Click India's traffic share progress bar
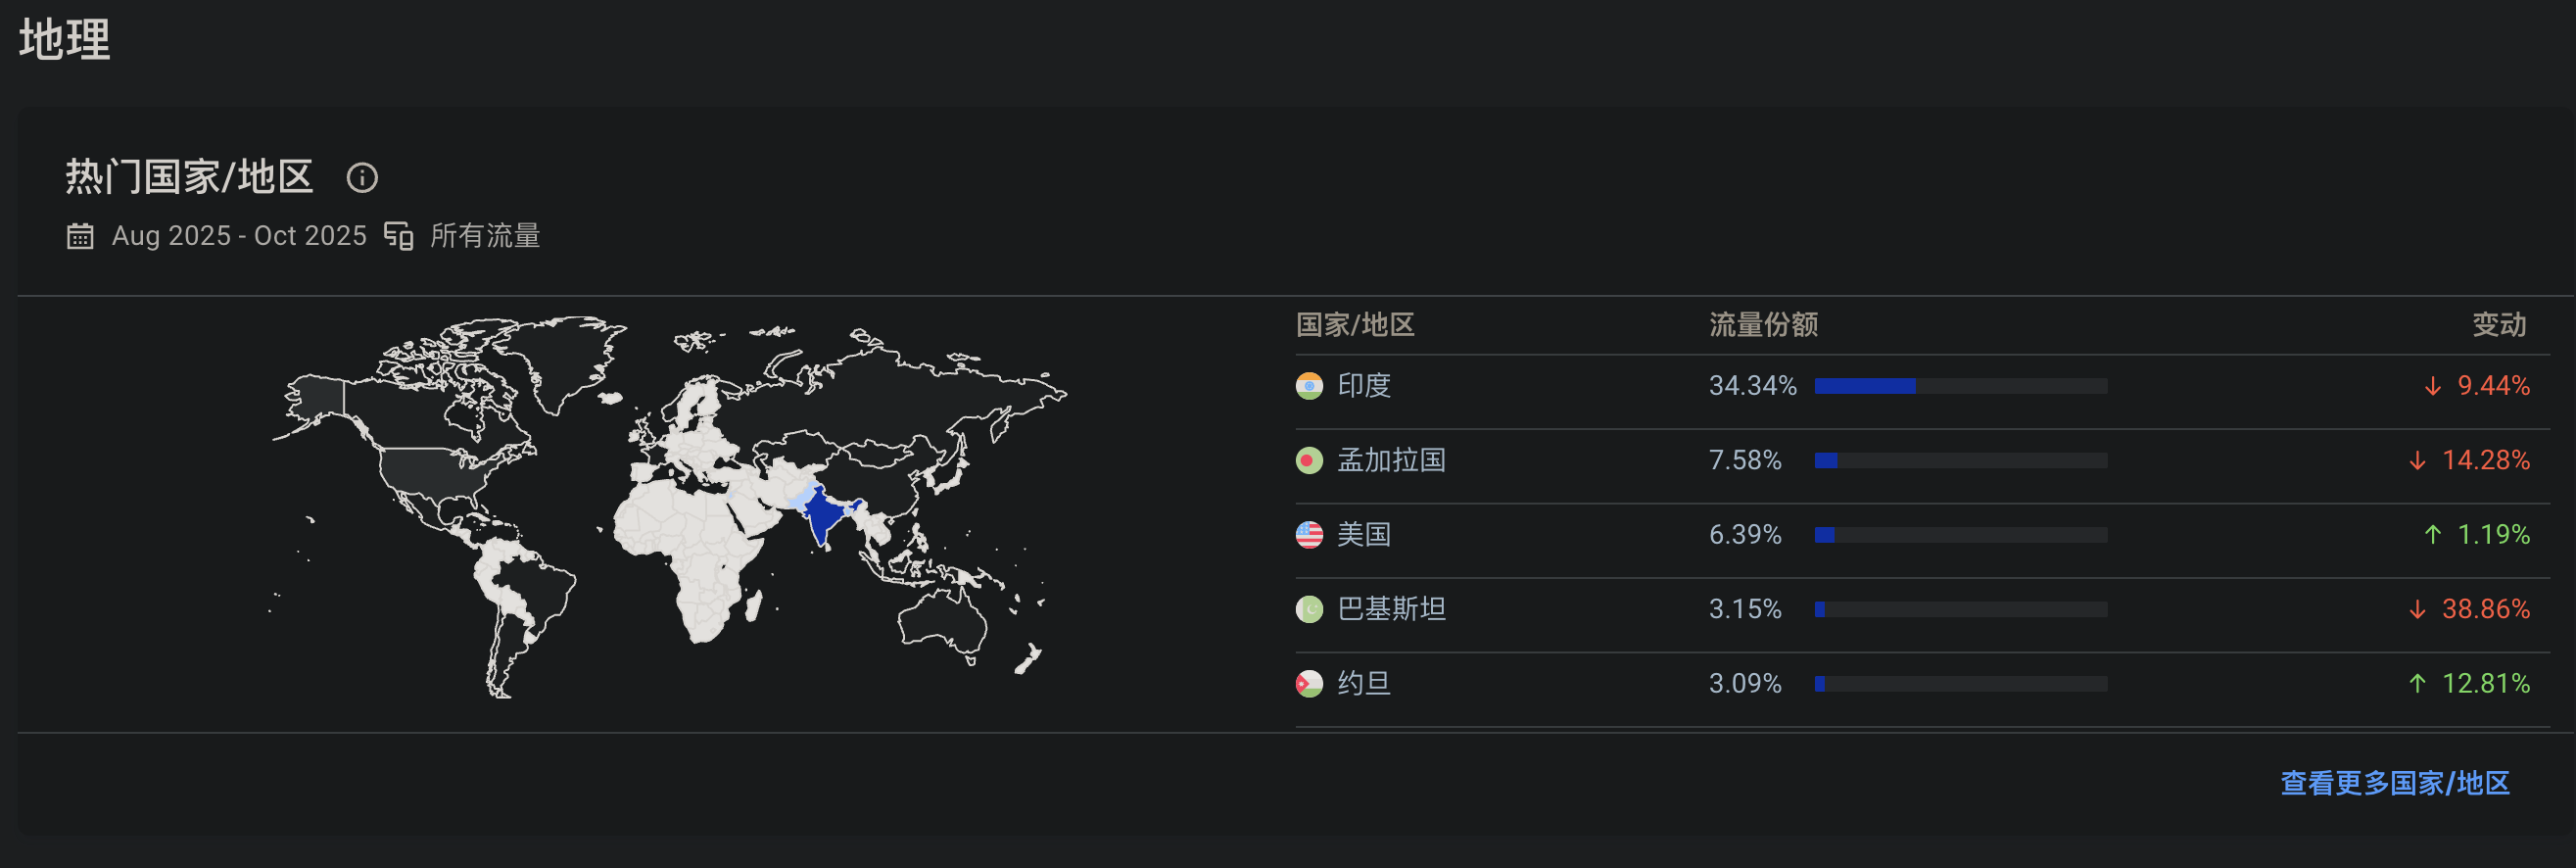Viewport: 2576px width, 868px height. coord(1960,386)
